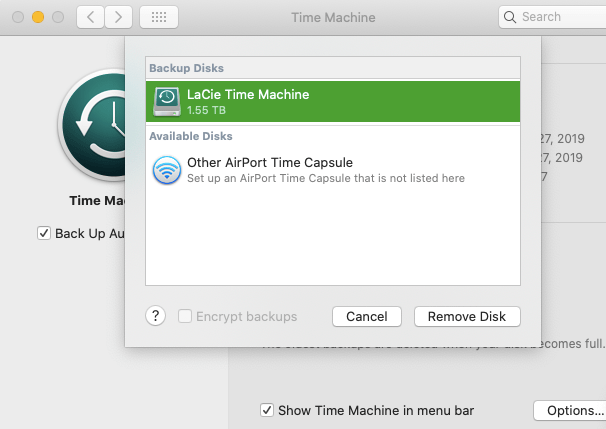606x429 pixels.
Task: Click the large Time Machine clock icon
Action: point(93,125)
